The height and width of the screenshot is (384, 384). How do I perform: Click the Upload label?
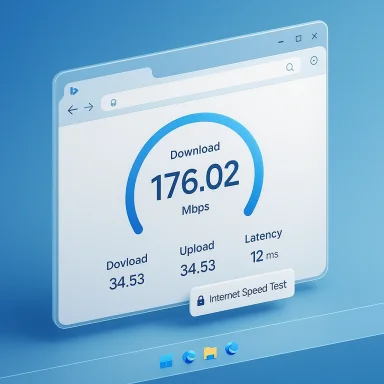pyautogui.click(x=197, y=248)
